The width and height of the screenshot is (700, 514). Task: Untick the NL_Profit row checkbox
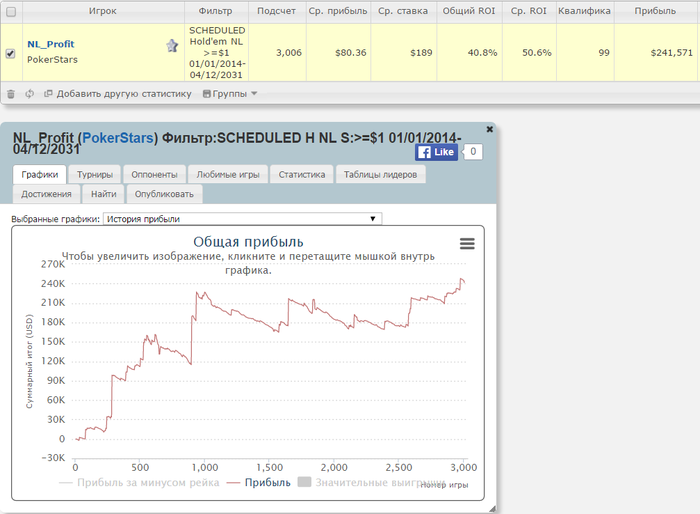(10, 53)
